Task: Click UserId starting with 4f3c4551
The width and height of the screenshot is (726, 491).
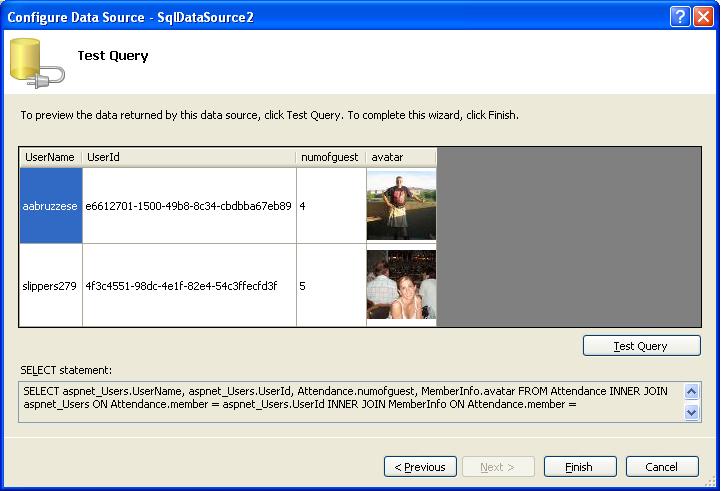Action: pos(189,285)
